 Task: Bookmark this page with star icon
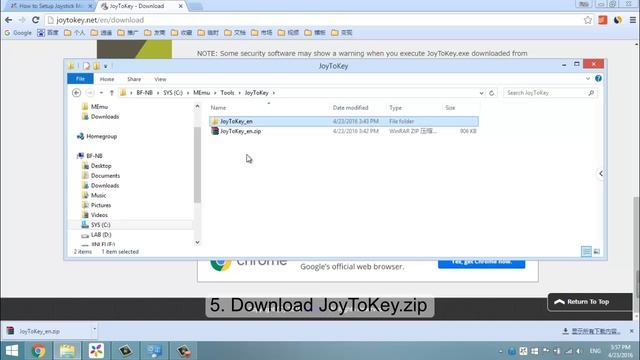coord(587,20)
